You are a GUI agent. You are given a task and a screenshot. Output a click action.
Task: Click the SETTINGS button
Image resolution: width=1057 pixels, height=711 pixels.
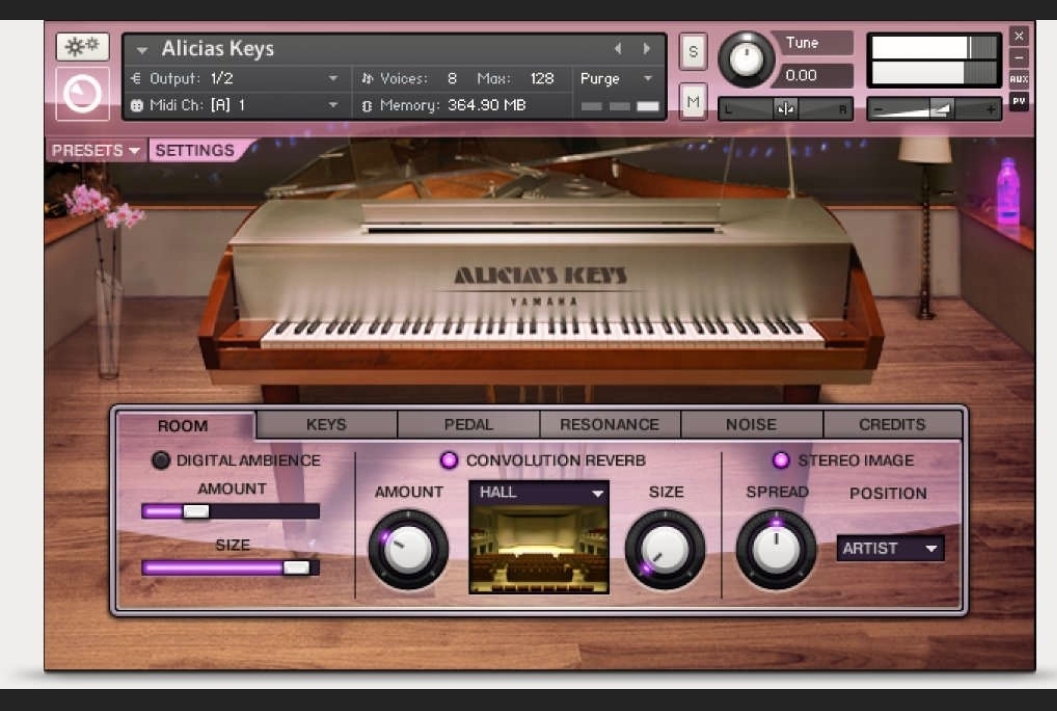pos(195,150)
